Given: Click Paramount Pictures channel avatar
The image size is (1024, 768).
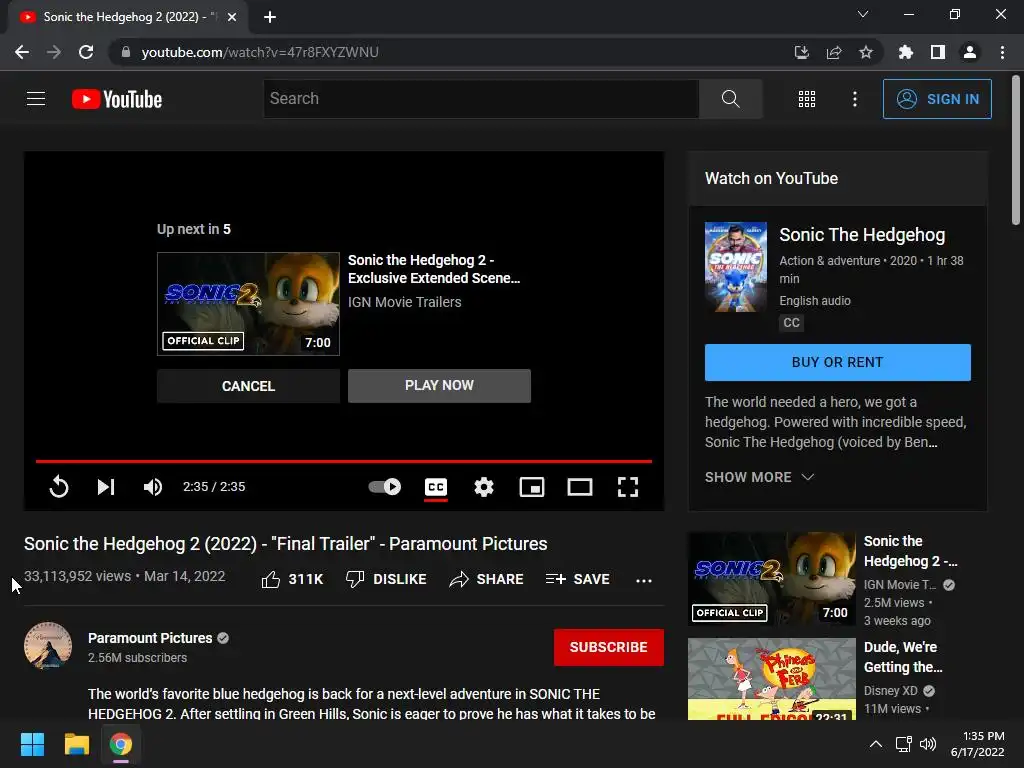Looking at the screenshot, I should pyautogui.click(x=48, y=646).
